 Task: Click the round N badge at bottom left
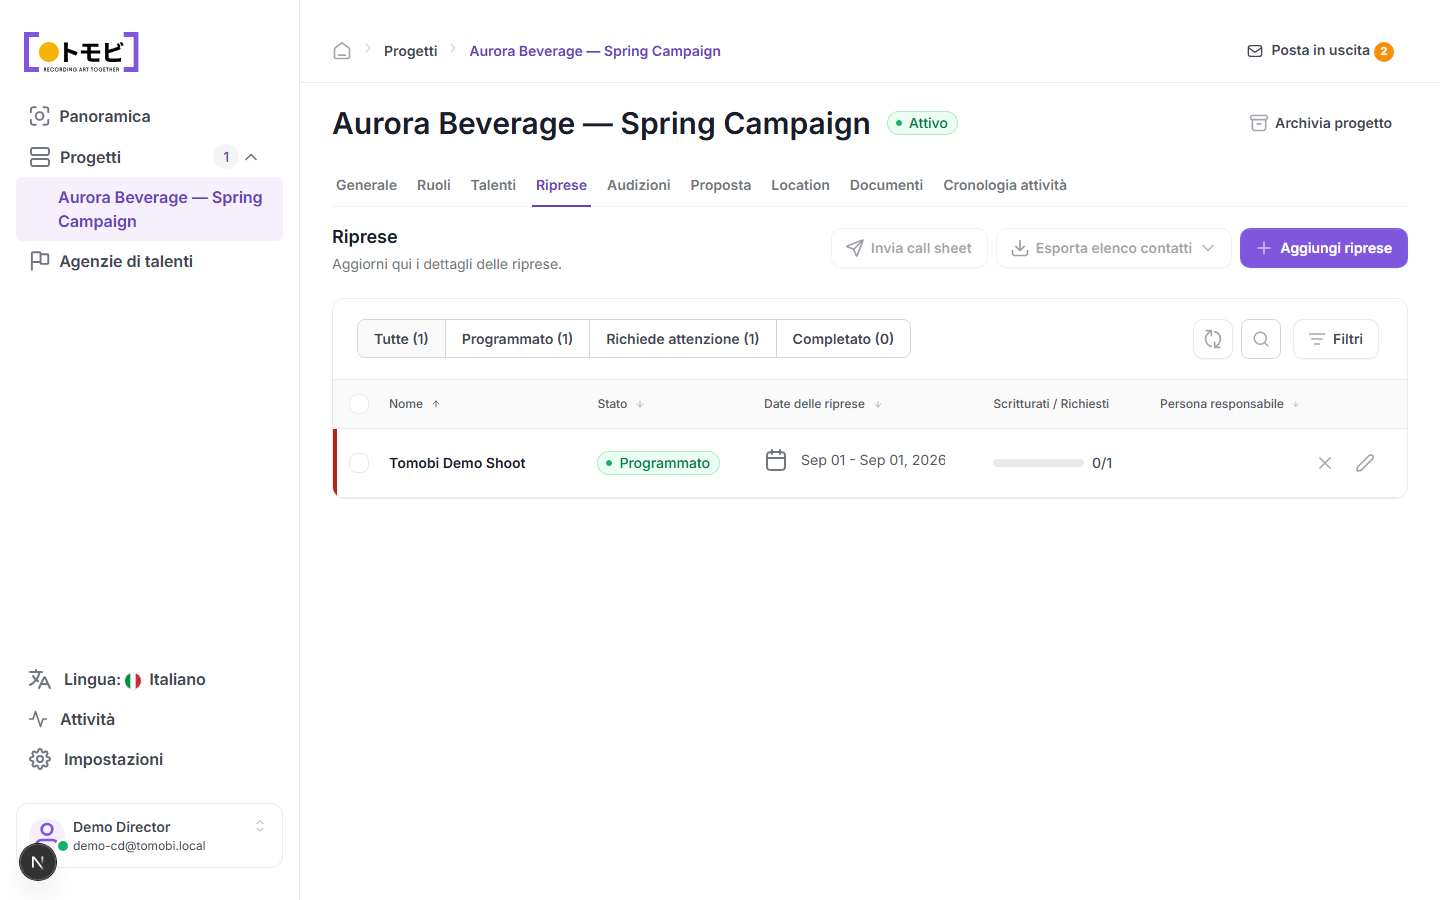coord(38,862)
